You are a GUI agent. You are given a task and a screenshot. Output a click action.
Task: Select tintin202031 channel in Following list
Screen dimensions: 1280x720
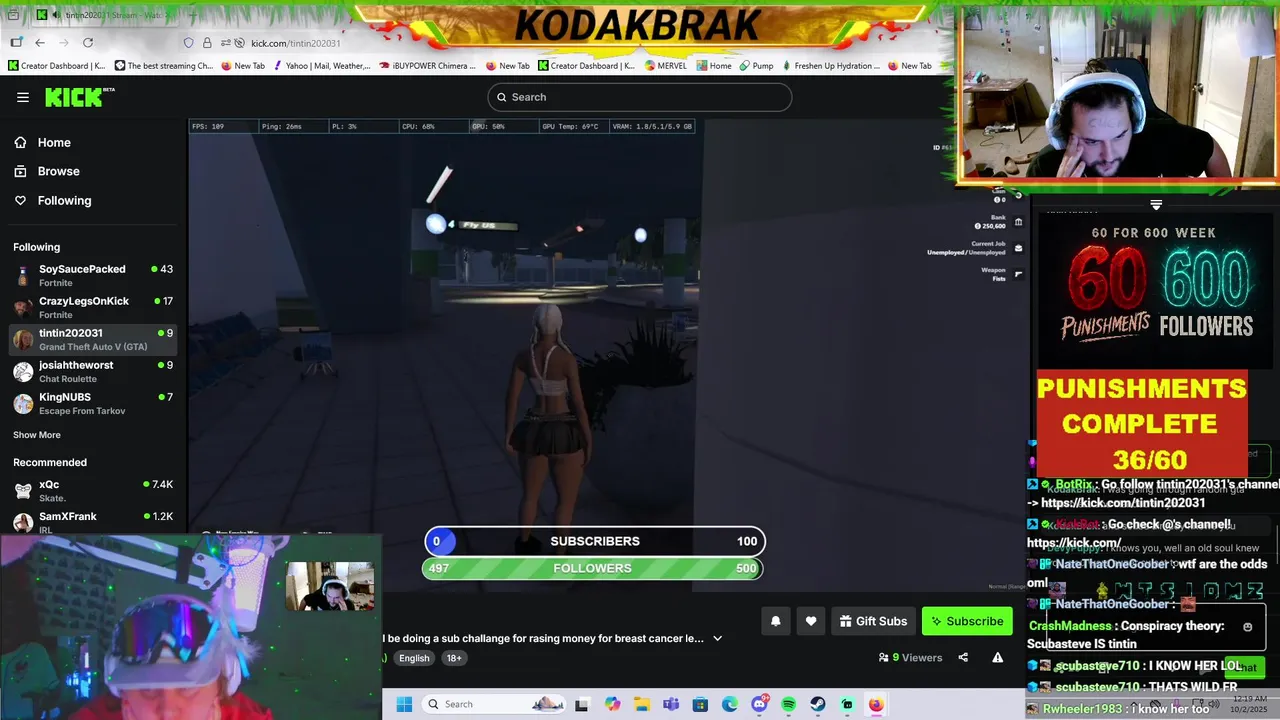click(x=93, y=339)
